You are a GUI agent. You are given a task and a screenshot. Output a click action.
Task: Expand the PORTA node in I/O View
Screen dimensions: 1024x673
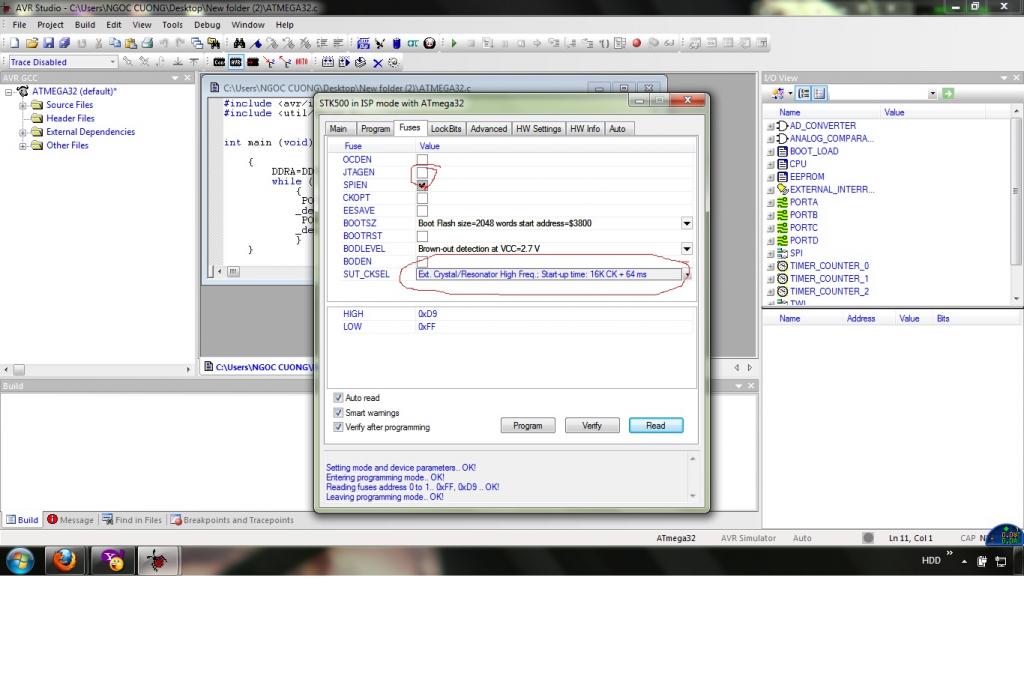(770, 202)
